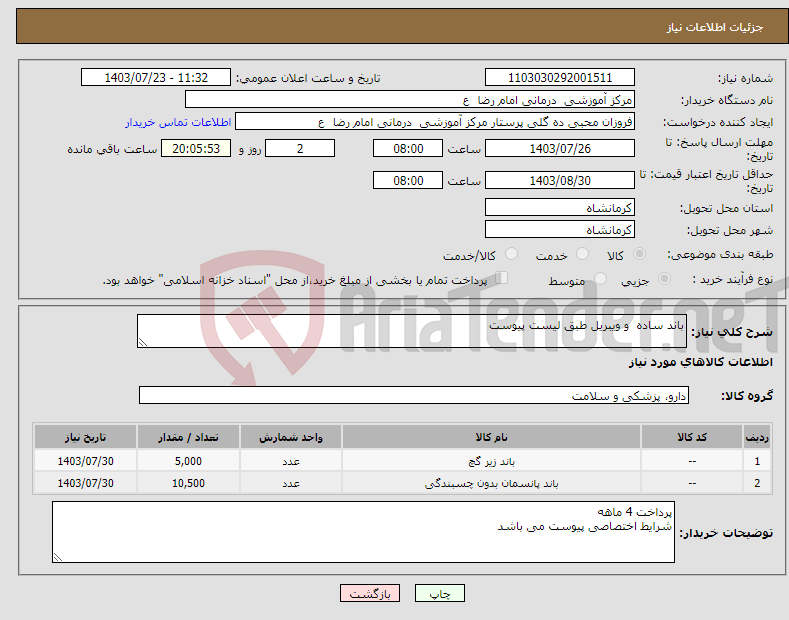
Task: Choose the جزیی purchase process option
Action: 664,278
